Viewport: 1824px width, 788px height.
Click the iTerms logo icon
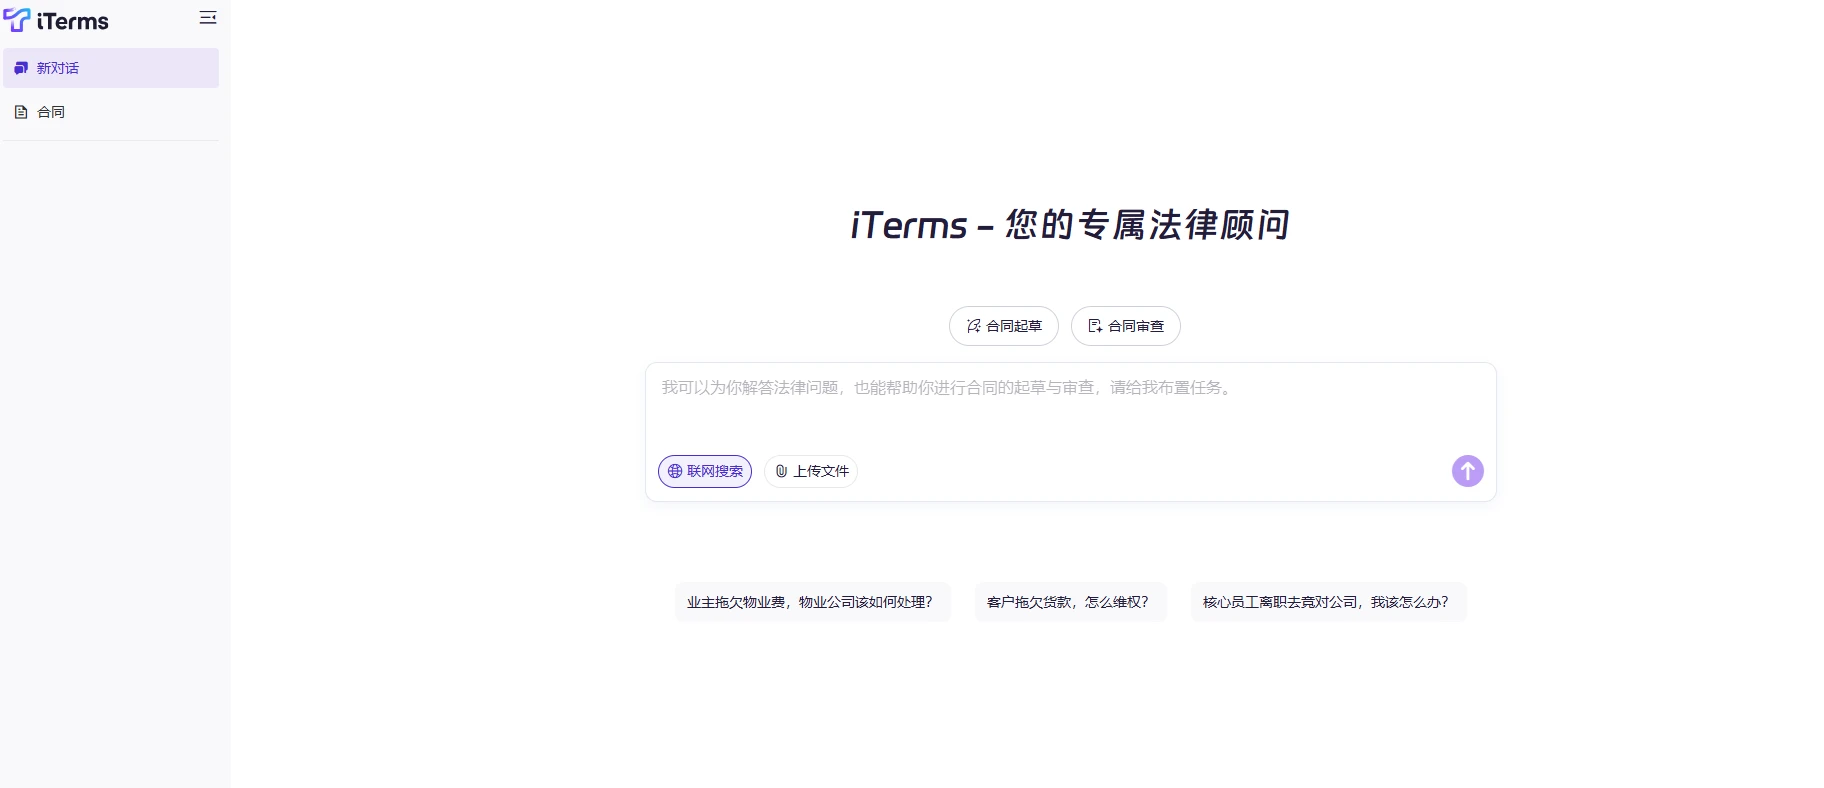click(x=17, y=19)
